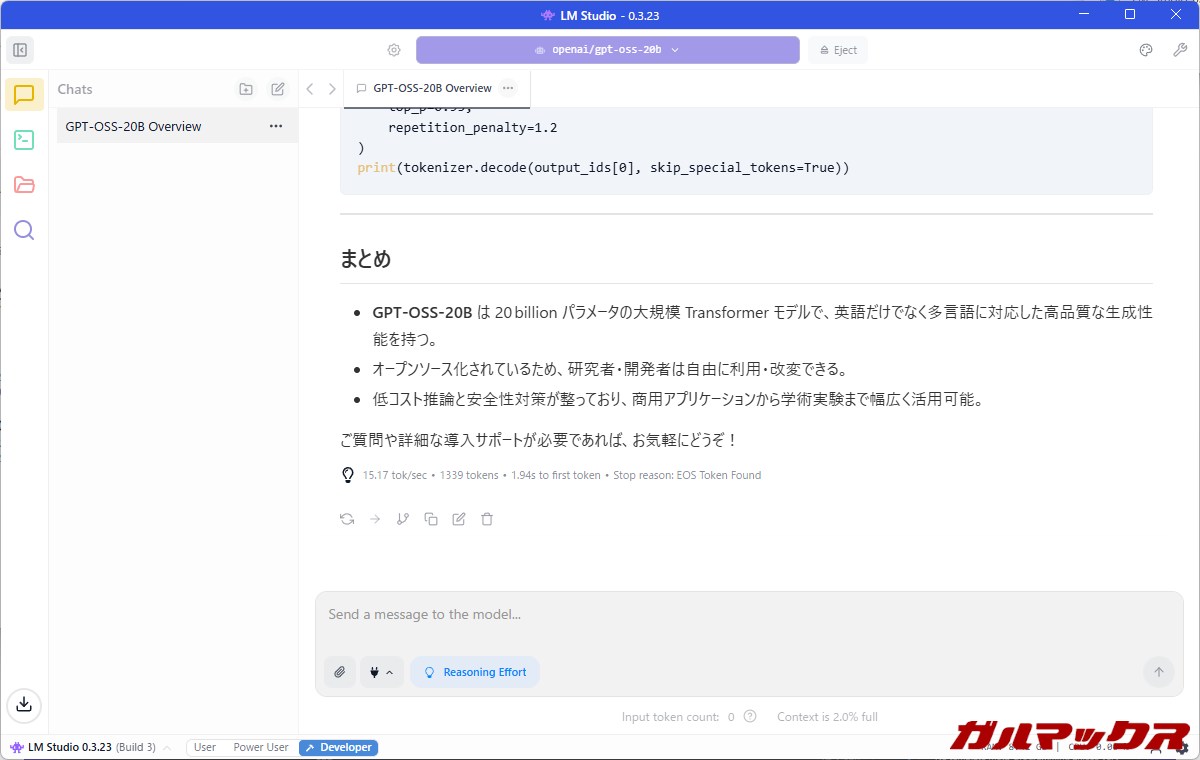Open the Developer terminal view icon

24,140
